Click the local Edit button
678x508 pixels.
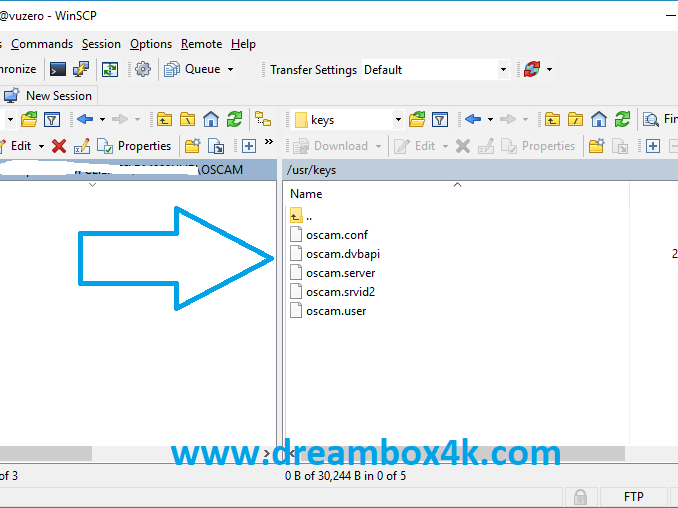click(x=16, y=146)
